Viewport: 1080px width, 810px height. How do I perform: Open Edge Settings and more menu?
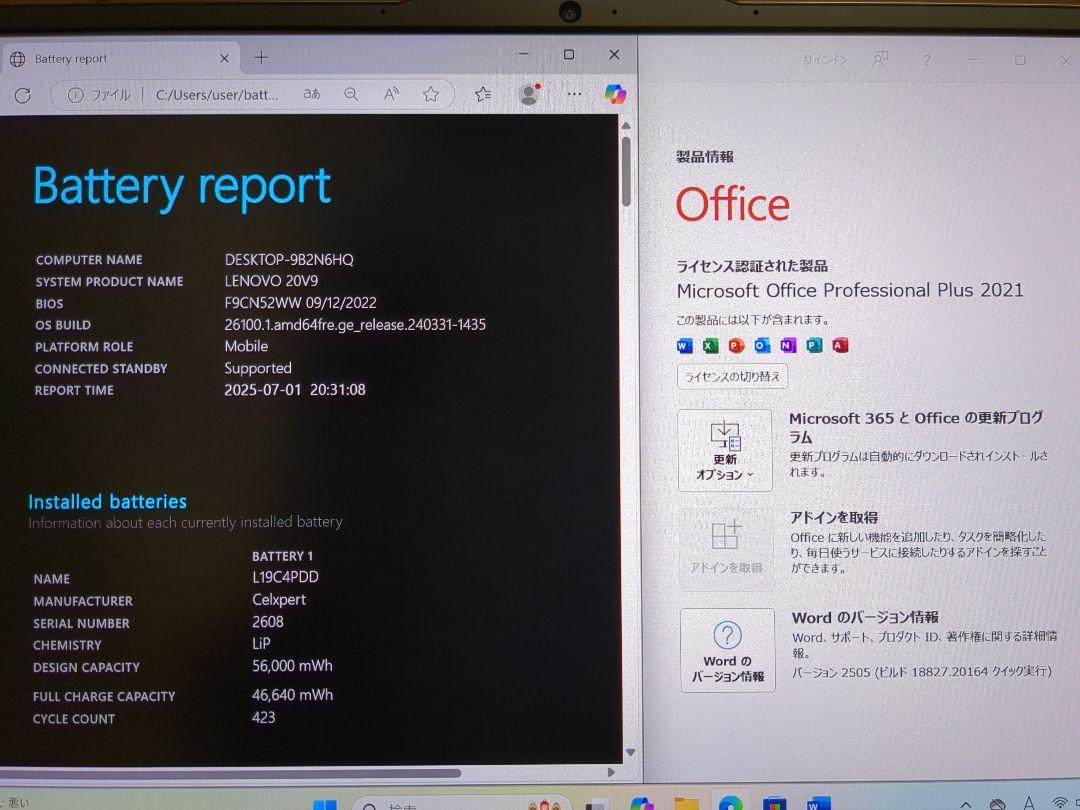coord(574,94)
